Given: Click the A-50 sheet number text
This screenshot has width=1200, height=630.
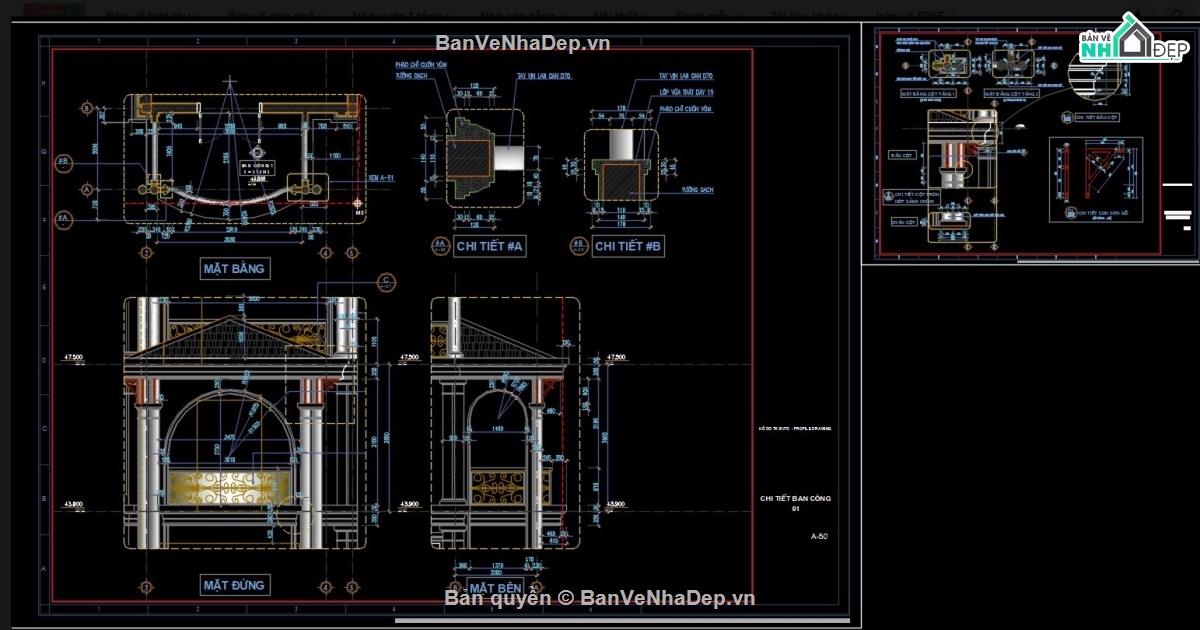Looking at the screenshot, I should (x=819, y=536).
